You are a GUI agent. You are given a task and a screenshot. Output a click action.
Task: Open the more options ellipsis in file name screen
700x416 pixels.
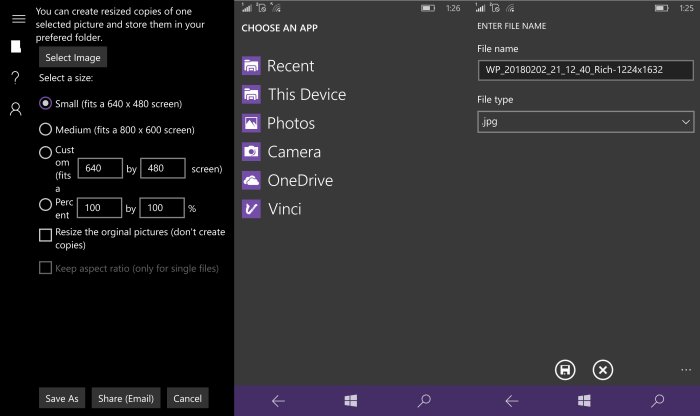click(686, 370)
